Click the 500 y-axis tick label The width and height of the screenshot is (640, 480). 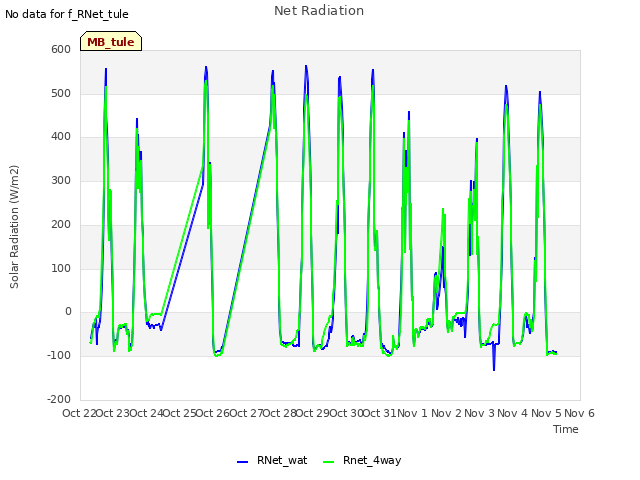[61, 93]
